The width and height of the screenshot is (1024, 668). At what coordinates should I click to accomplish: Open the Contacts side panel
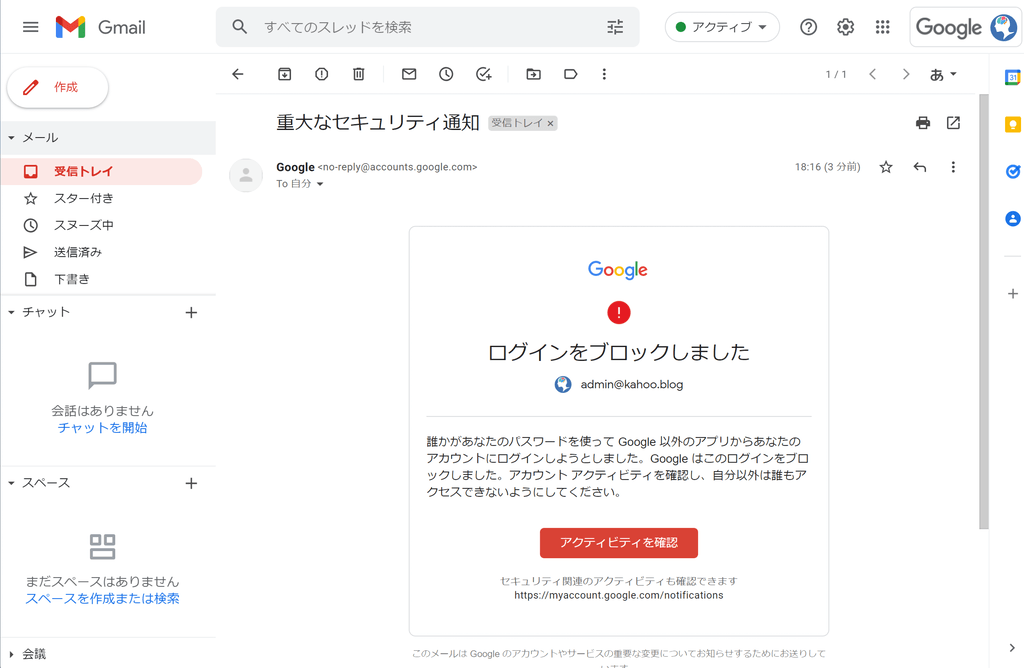(1012, 219)
